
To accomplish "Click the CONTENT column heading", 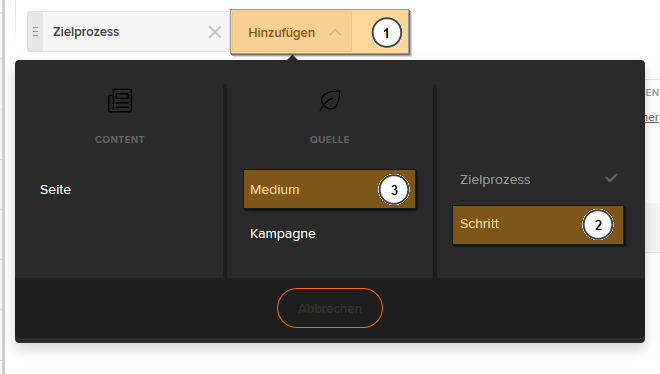I will click(x=120, y=140).
